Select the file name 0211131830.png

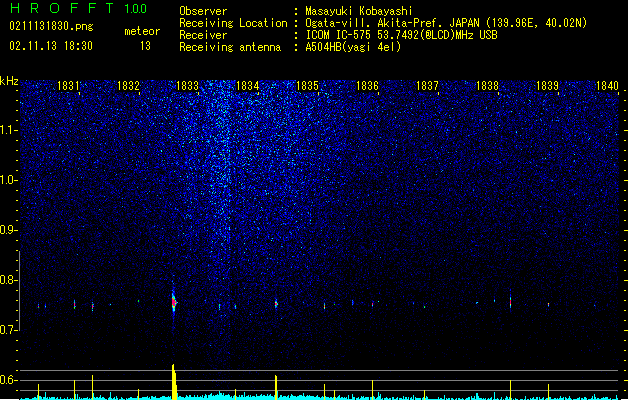click(51, 26)
